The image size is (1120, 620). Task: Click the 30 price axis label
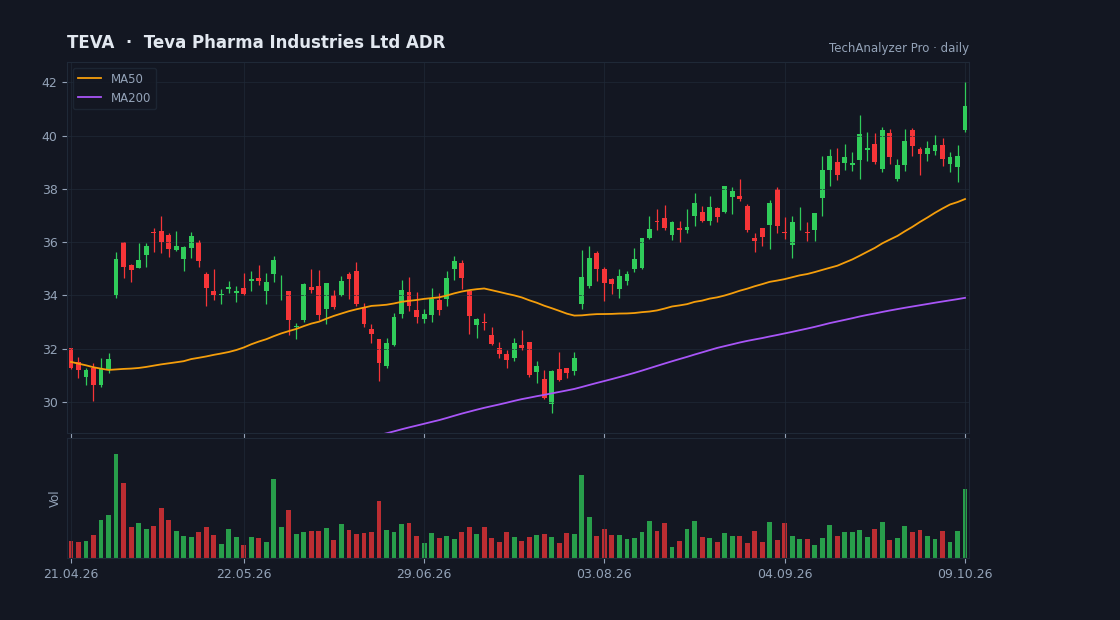[x=49, y=403]
